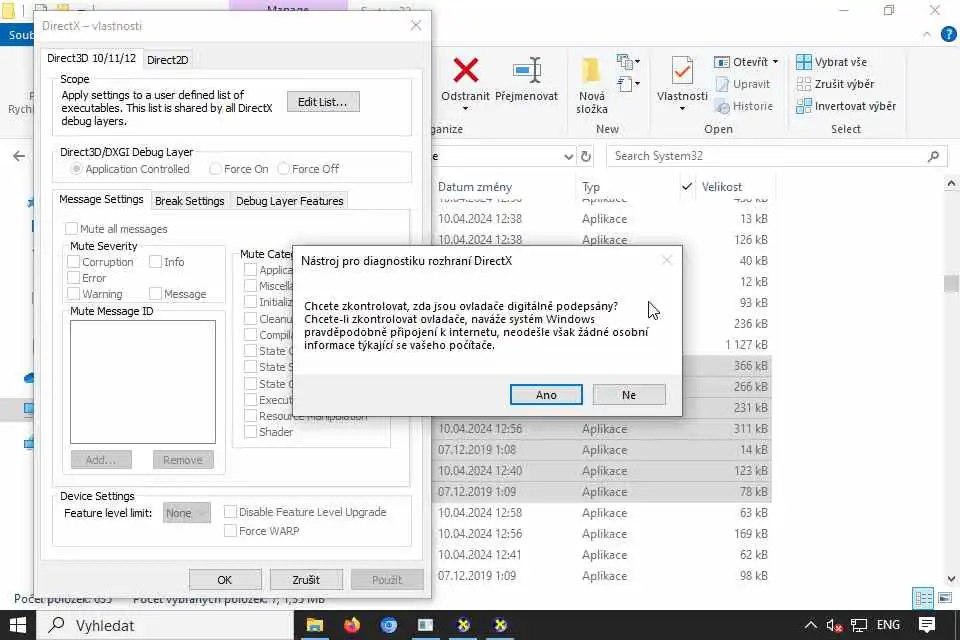Open File Explorer from the taskbar
The height and width of the screenshot is (640, 960).
[315, 625]
